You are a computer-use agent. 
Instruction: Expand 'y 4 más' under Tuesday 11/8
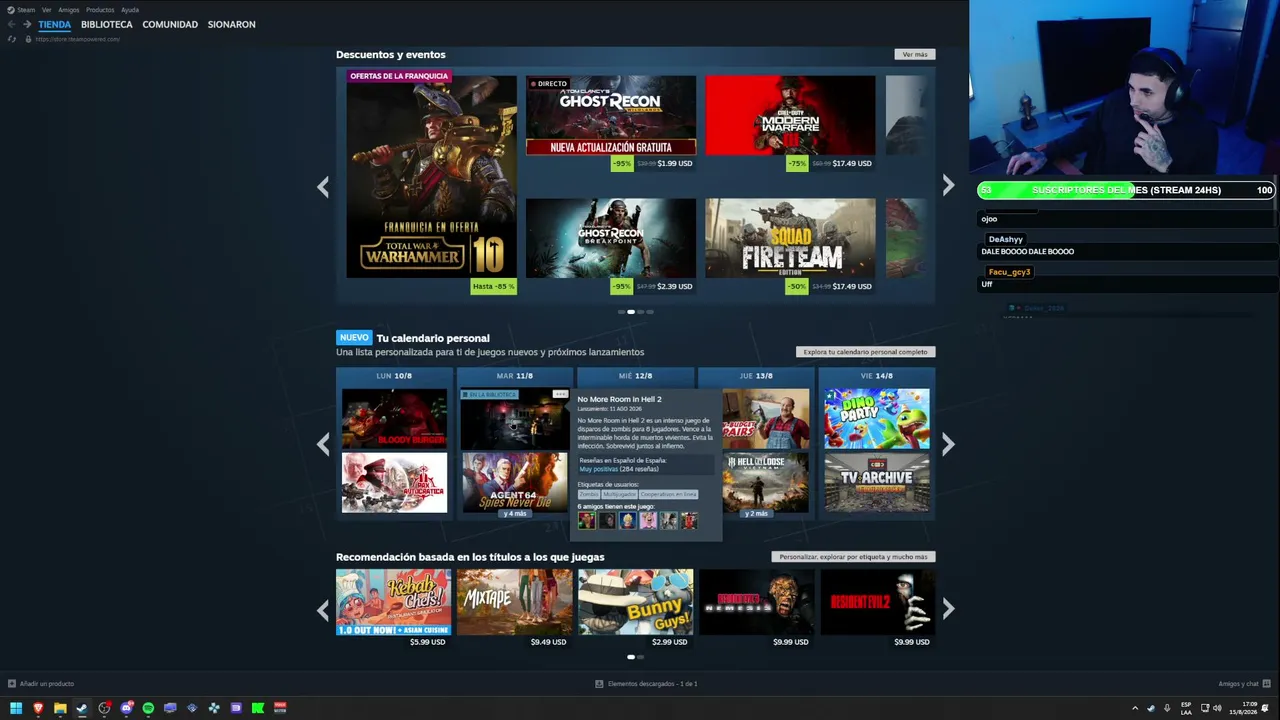pos(515,514)
